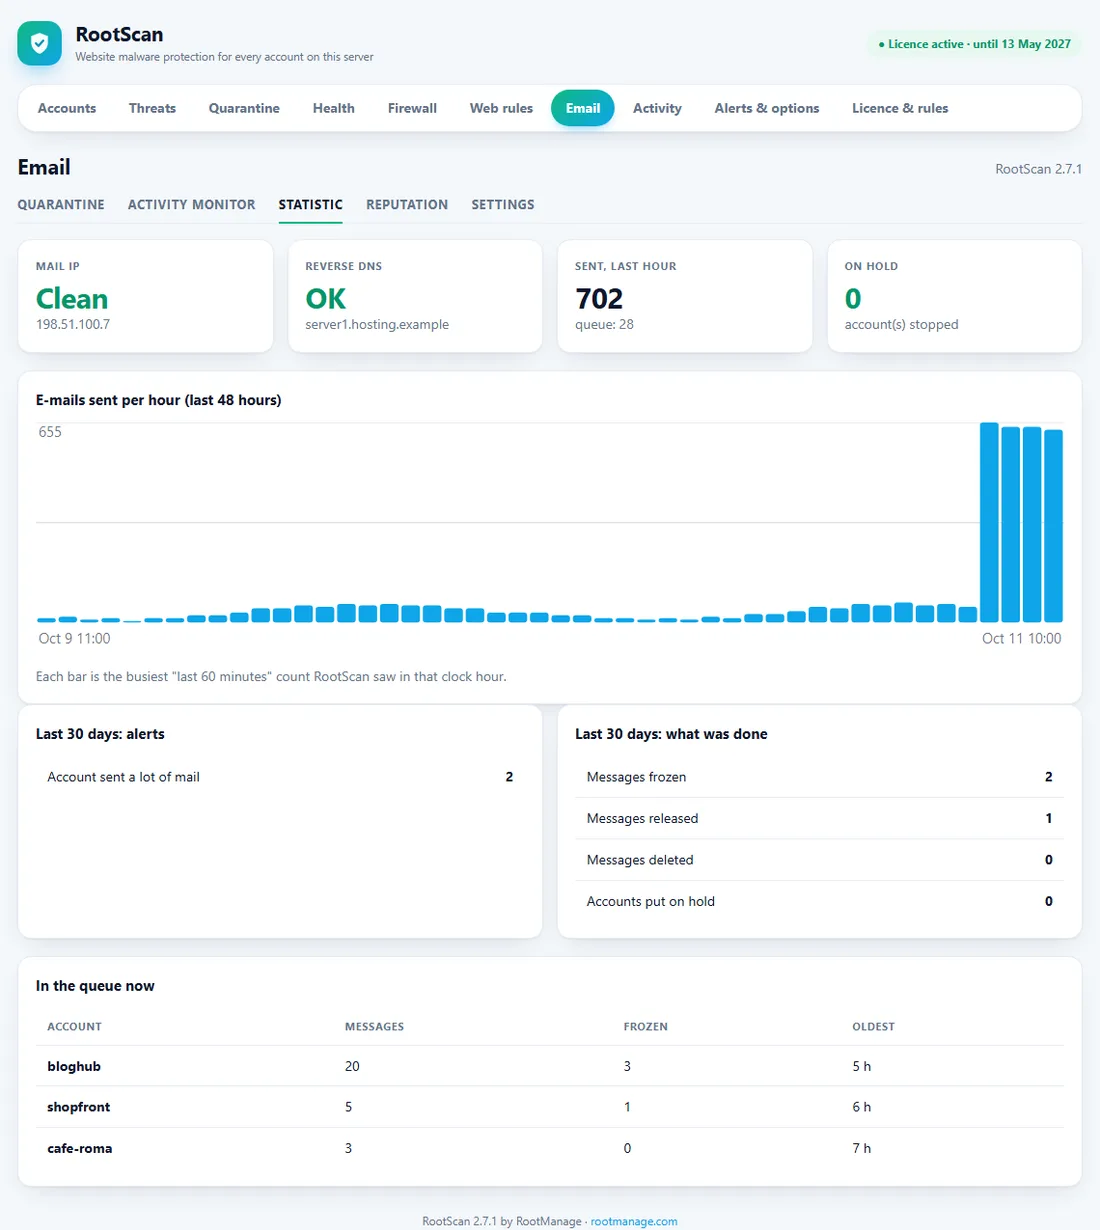Click the Messages deleted row

pyautogui.click(x=819, y=860)
